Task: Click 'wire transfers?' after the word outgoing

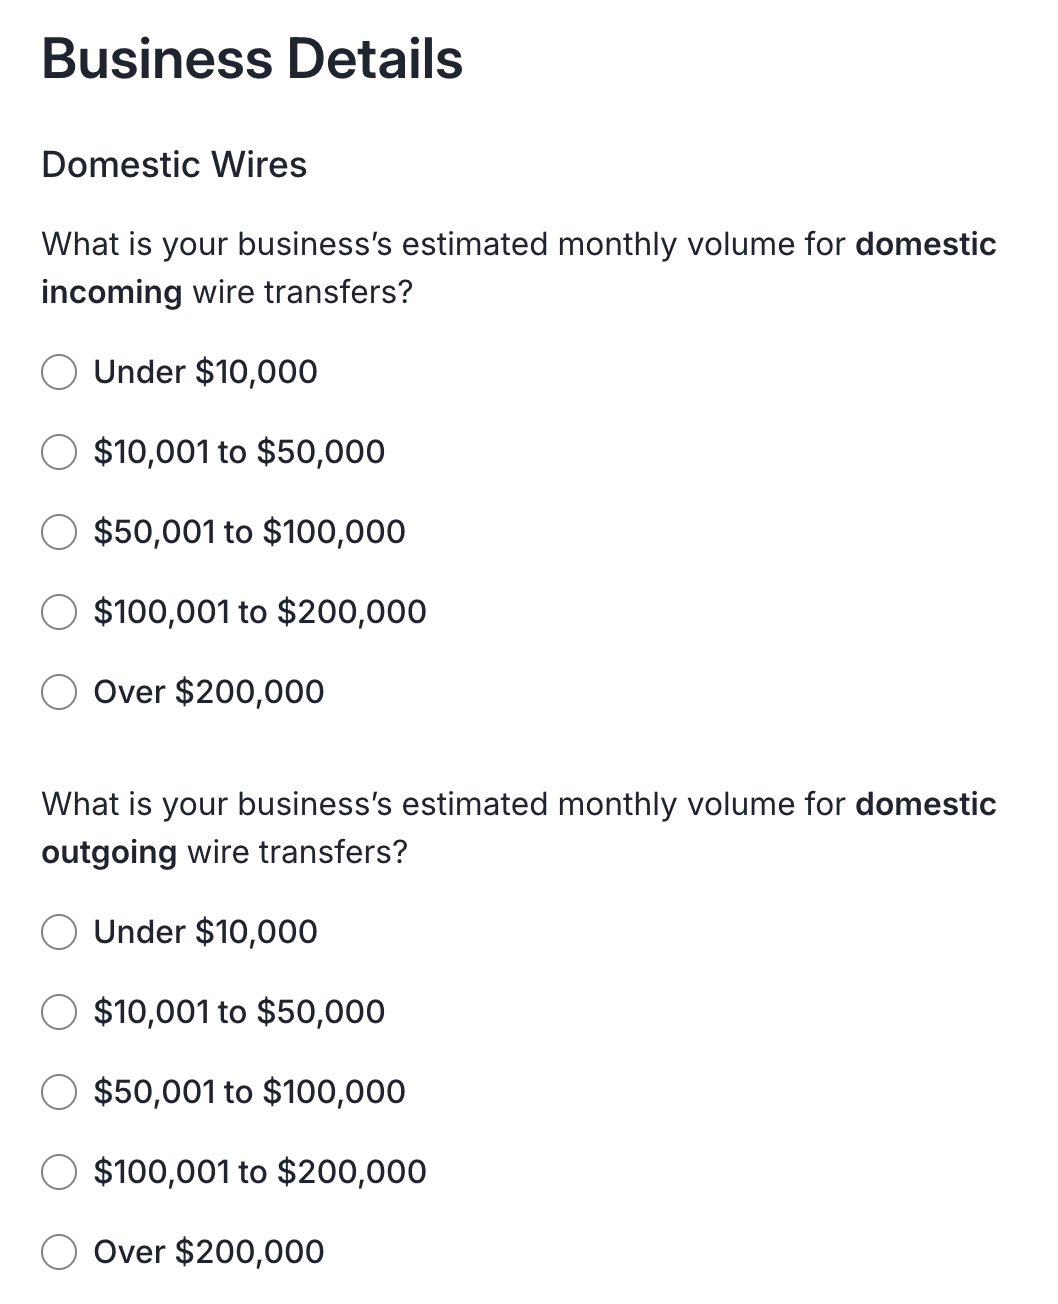Action: click(298, 853)
